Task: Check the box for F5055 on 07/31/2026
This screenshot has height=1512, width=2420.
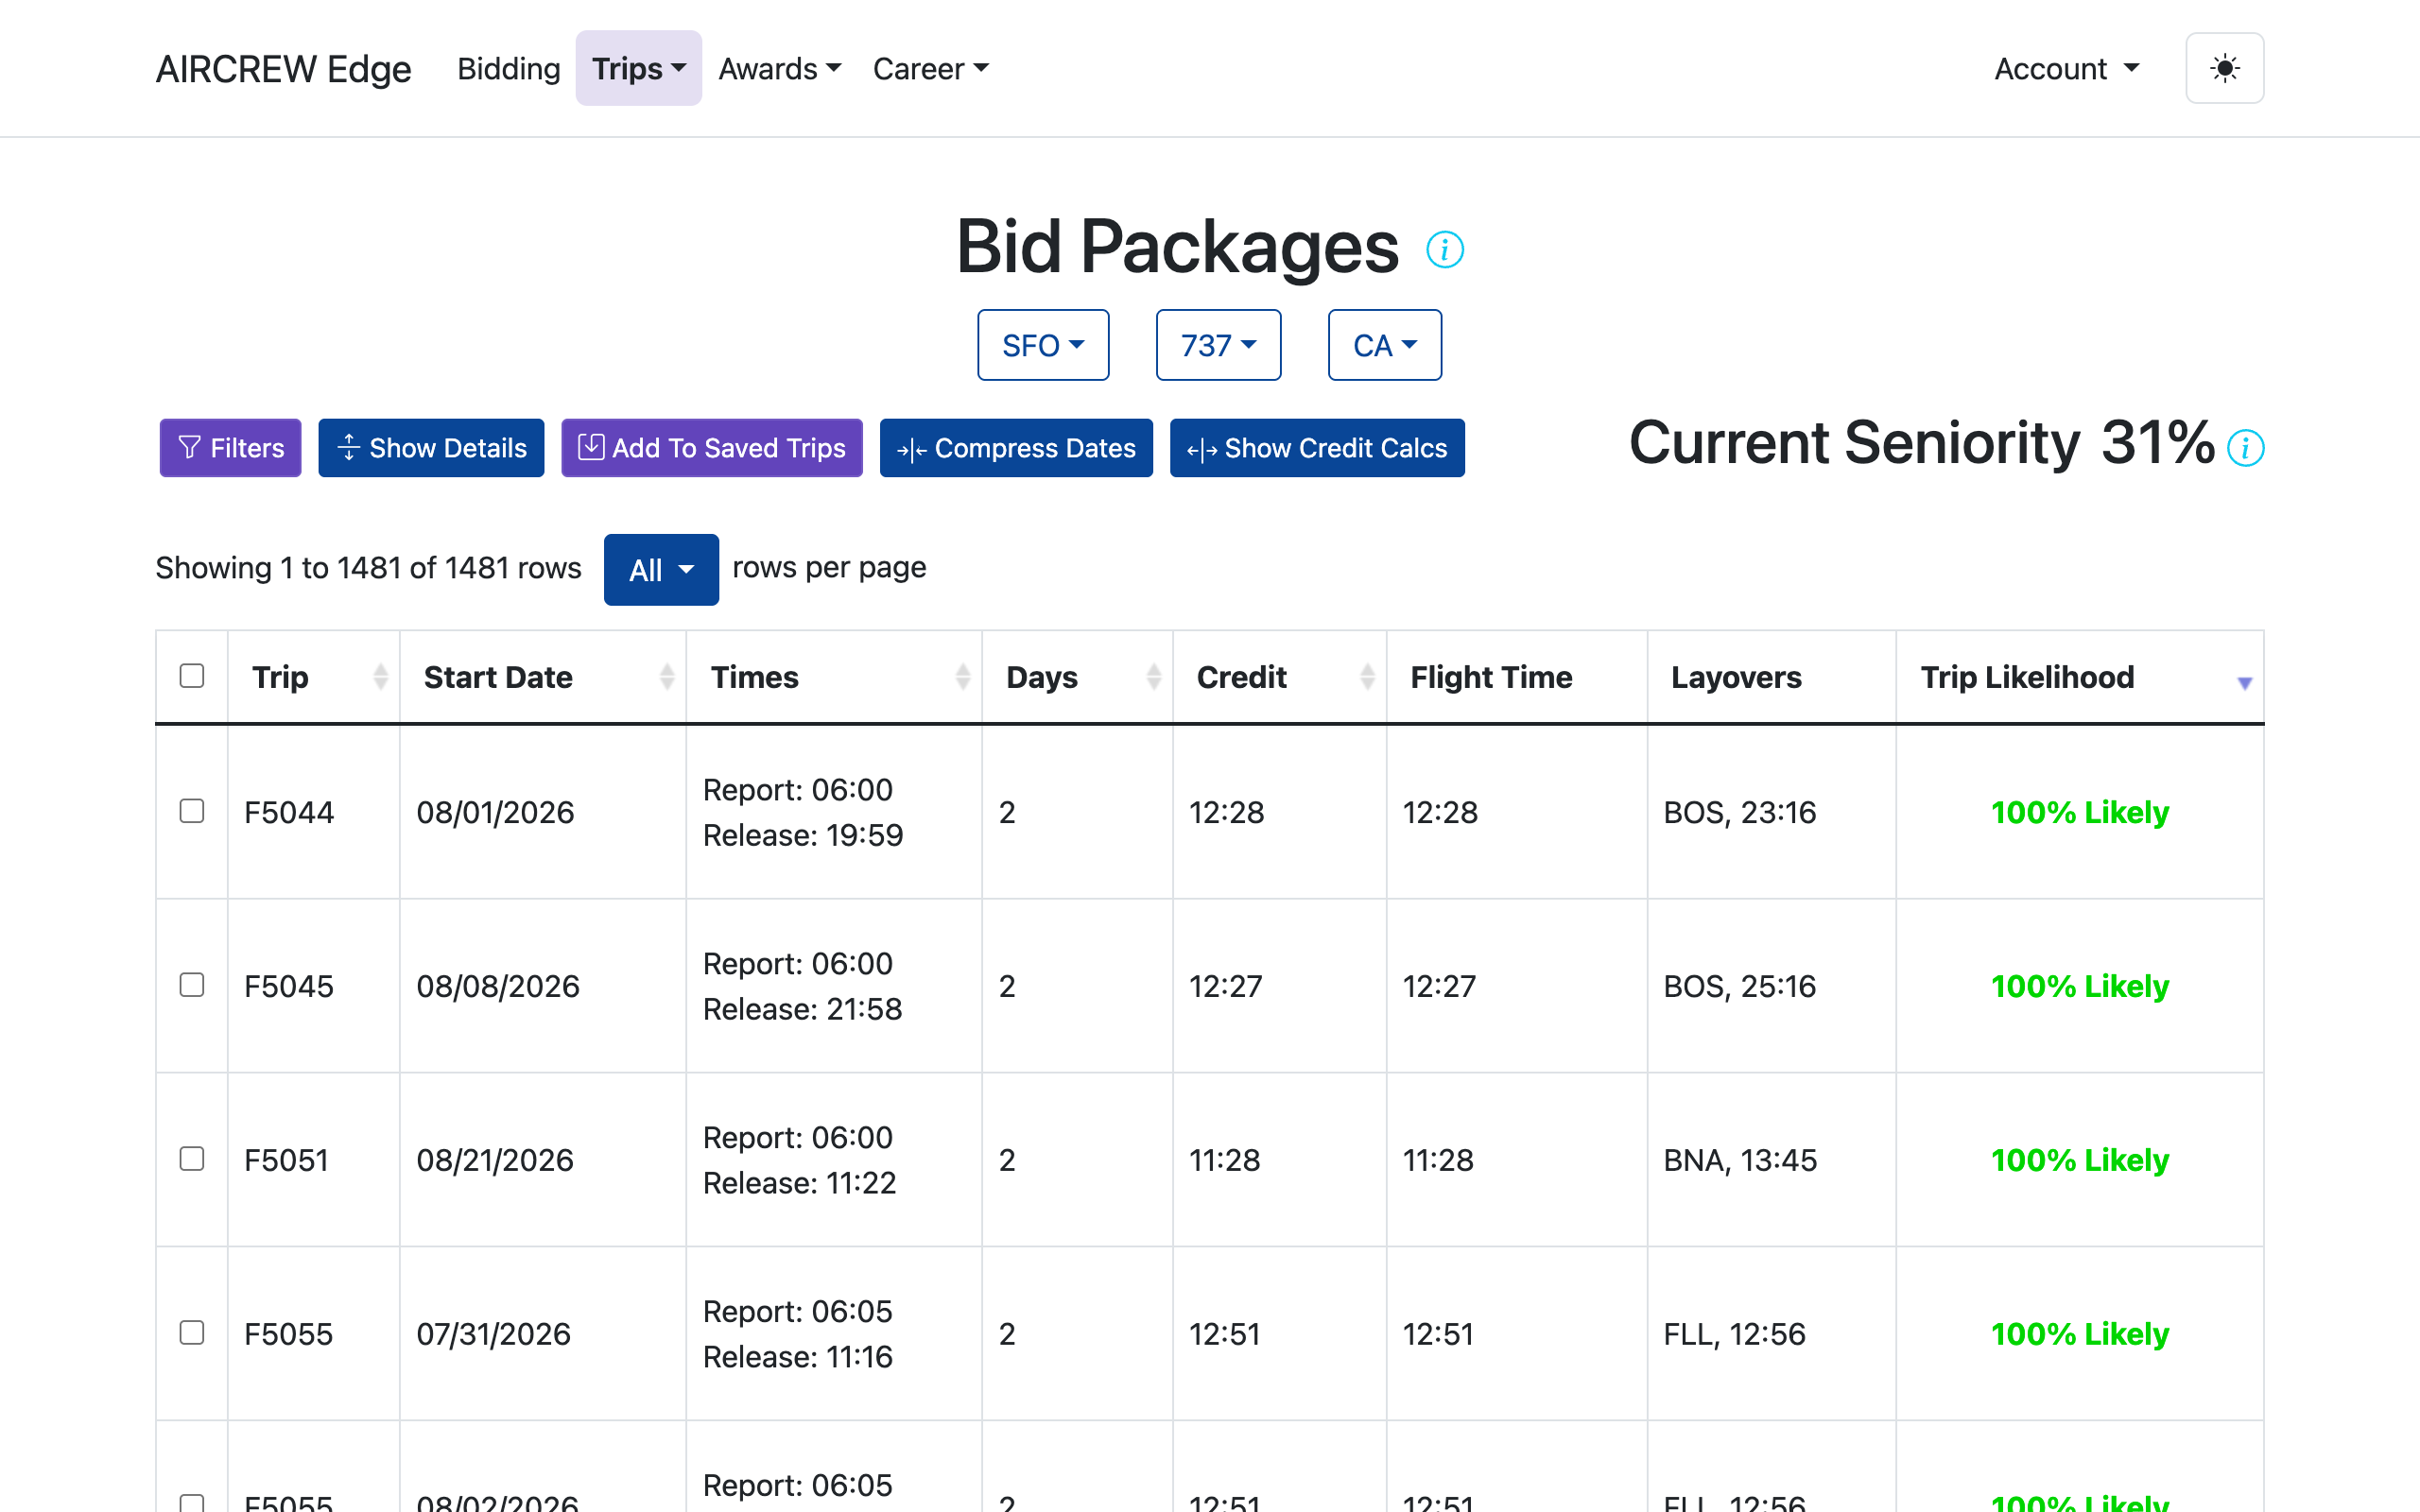Action: (192, 1333)
